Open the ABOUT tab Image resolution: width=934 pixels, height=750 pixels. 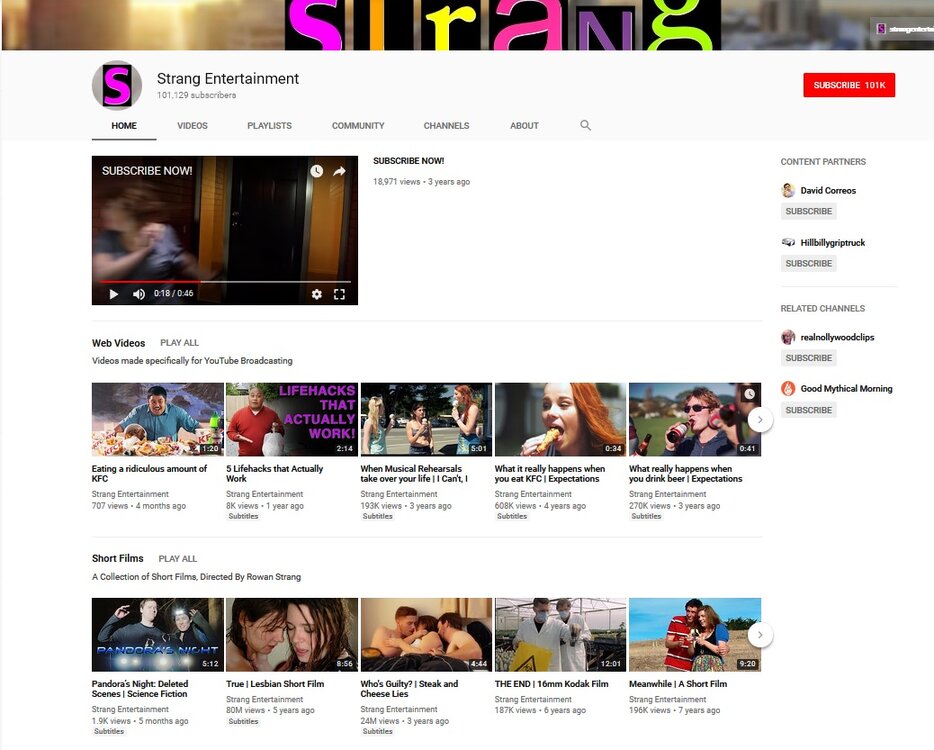(x=524, y=126)
